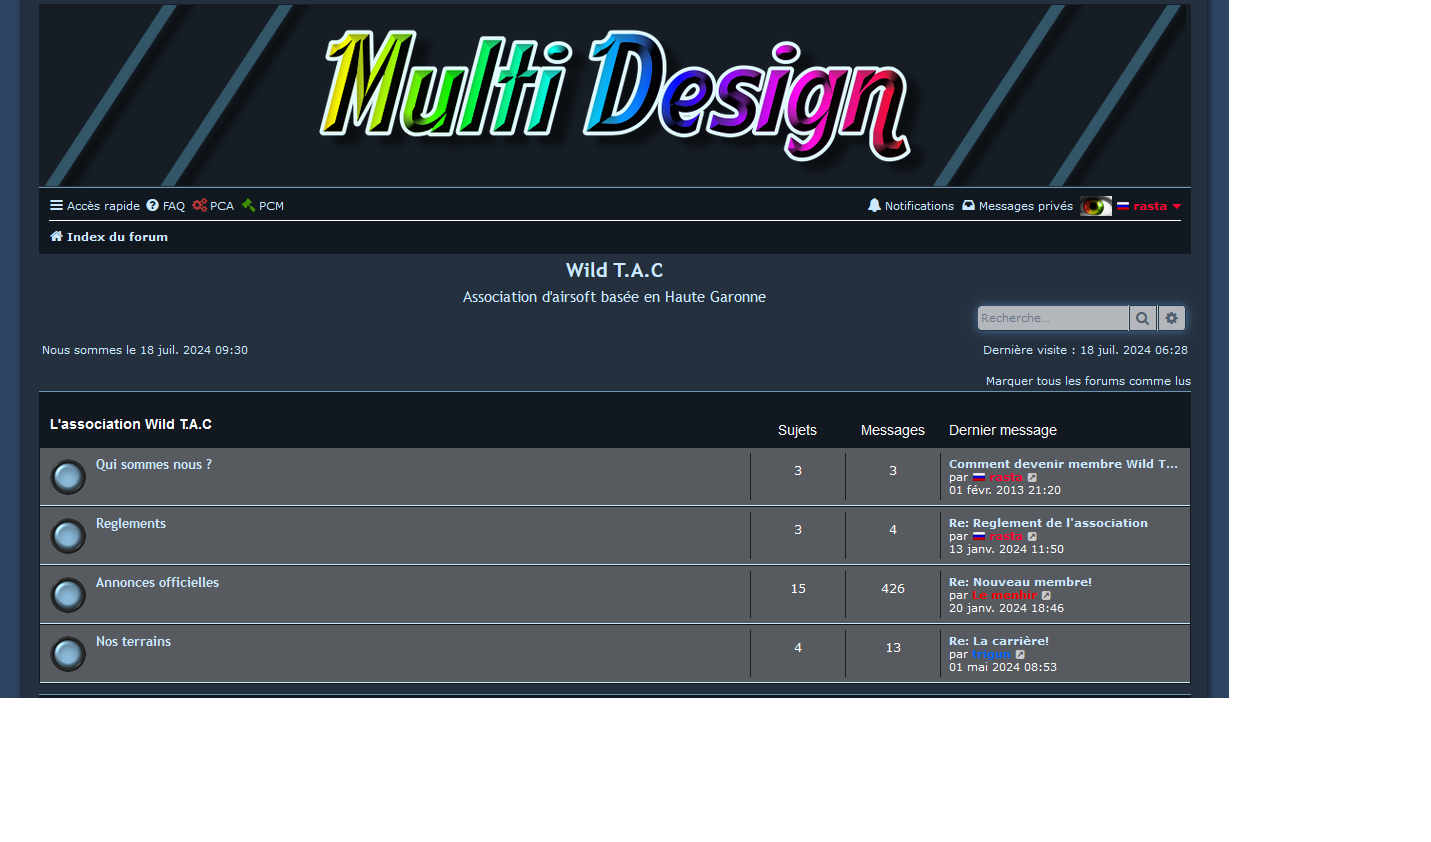Open advanced search gear icon
The height and width of the screenshot is (842, 1431).
point(1171,318)
